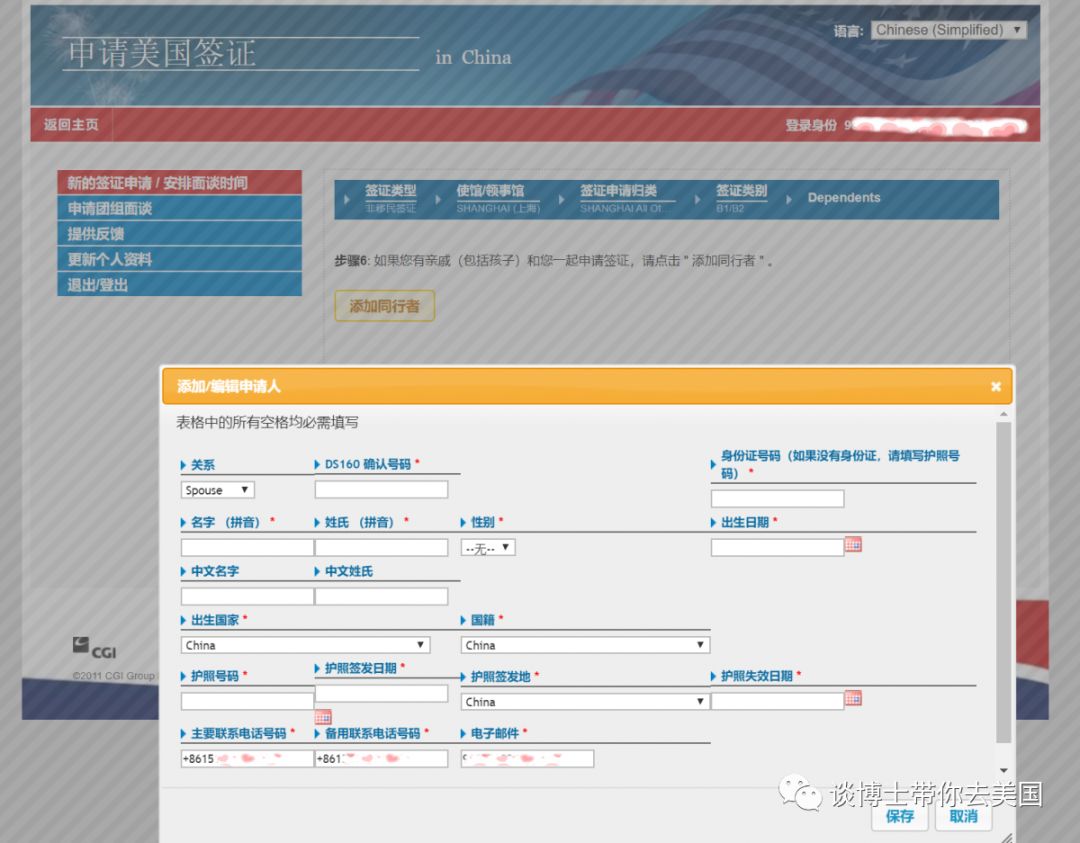Screen dimensions: 1080x843
Task: Click the 出生日期 input field
Action: pyautogui.click(x=777, y=548)
